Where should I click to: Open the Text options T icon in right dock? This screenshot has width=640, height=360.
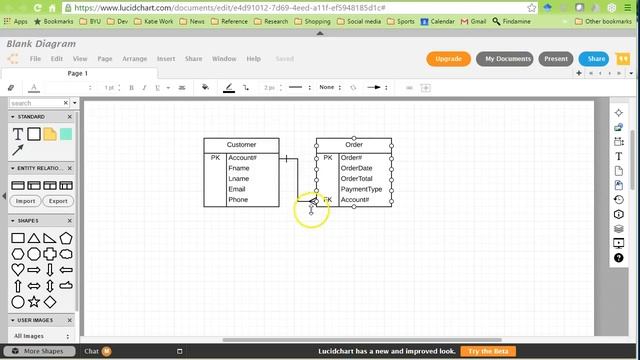click(x=619, y=156)
